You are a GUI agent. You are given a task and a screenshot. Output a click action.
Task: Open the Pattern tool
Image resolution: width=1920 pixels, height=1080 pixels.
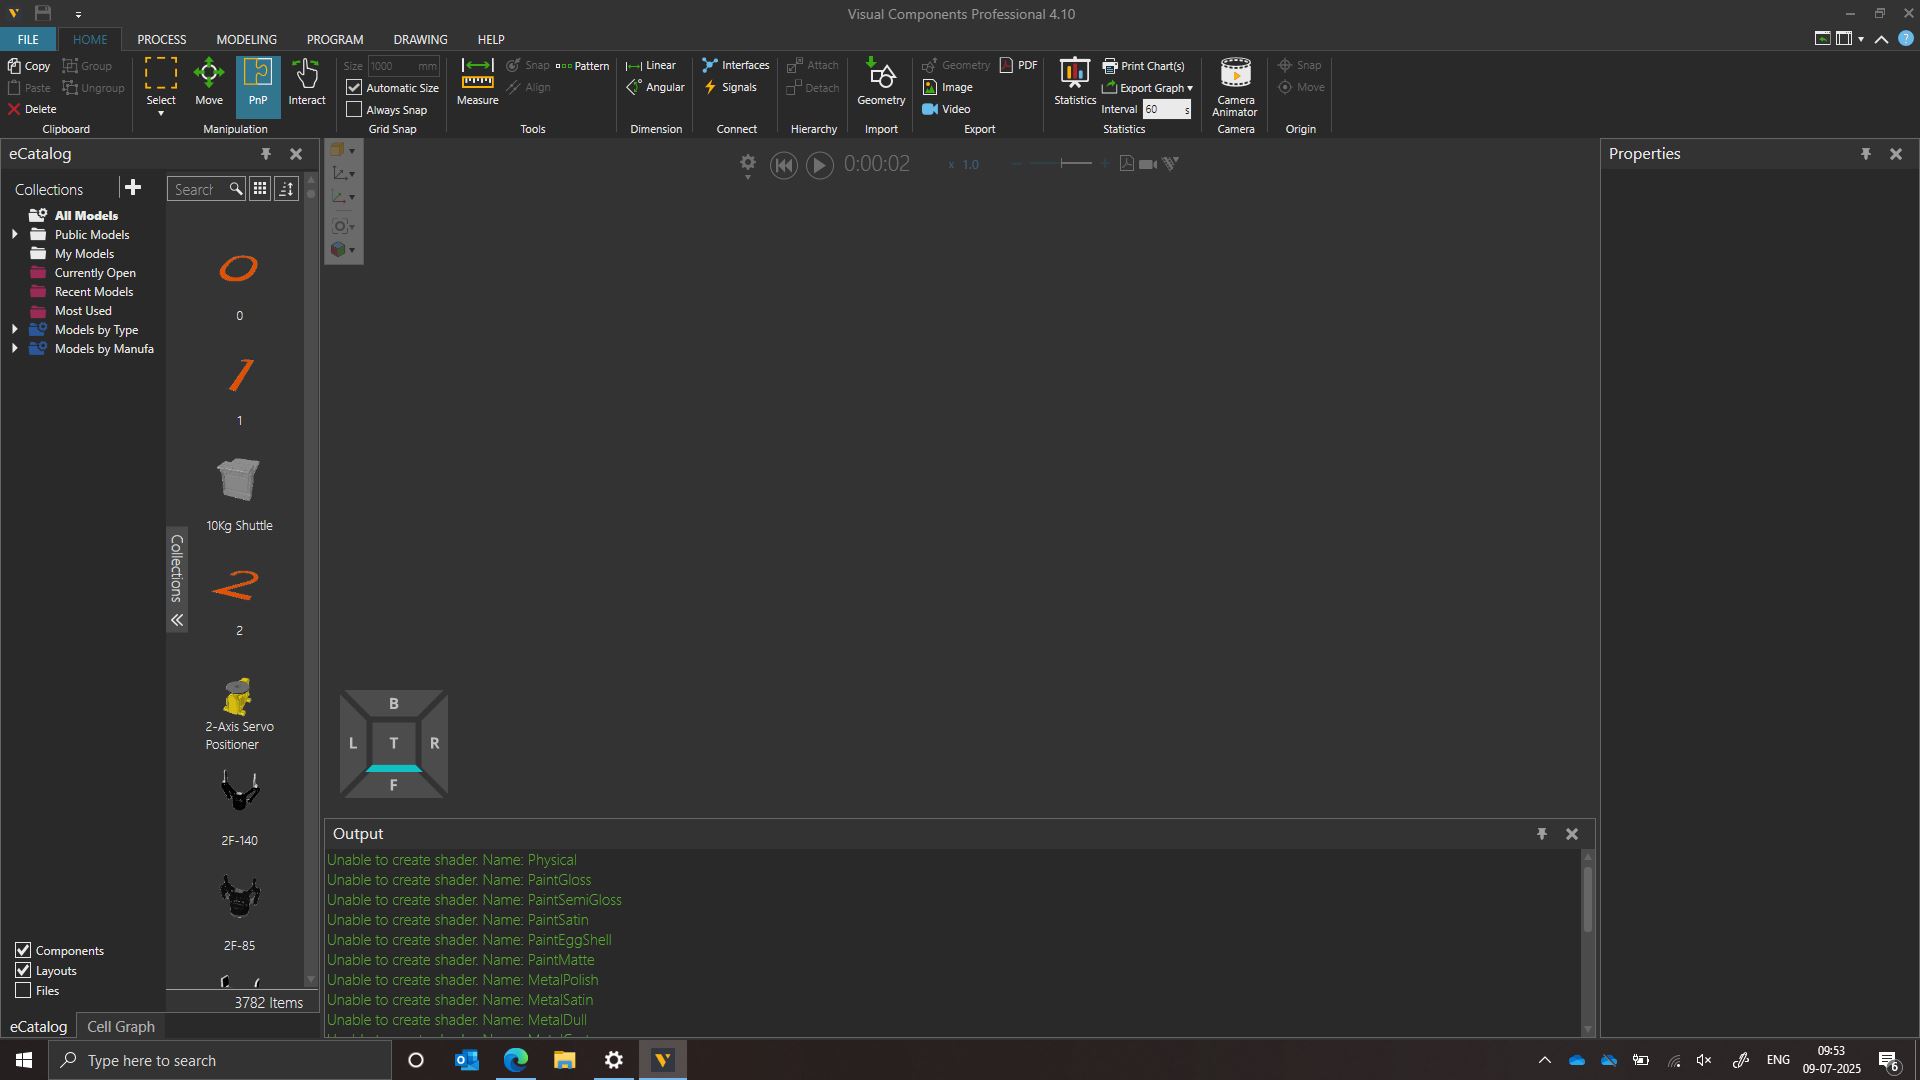click(x=583, y=66)
